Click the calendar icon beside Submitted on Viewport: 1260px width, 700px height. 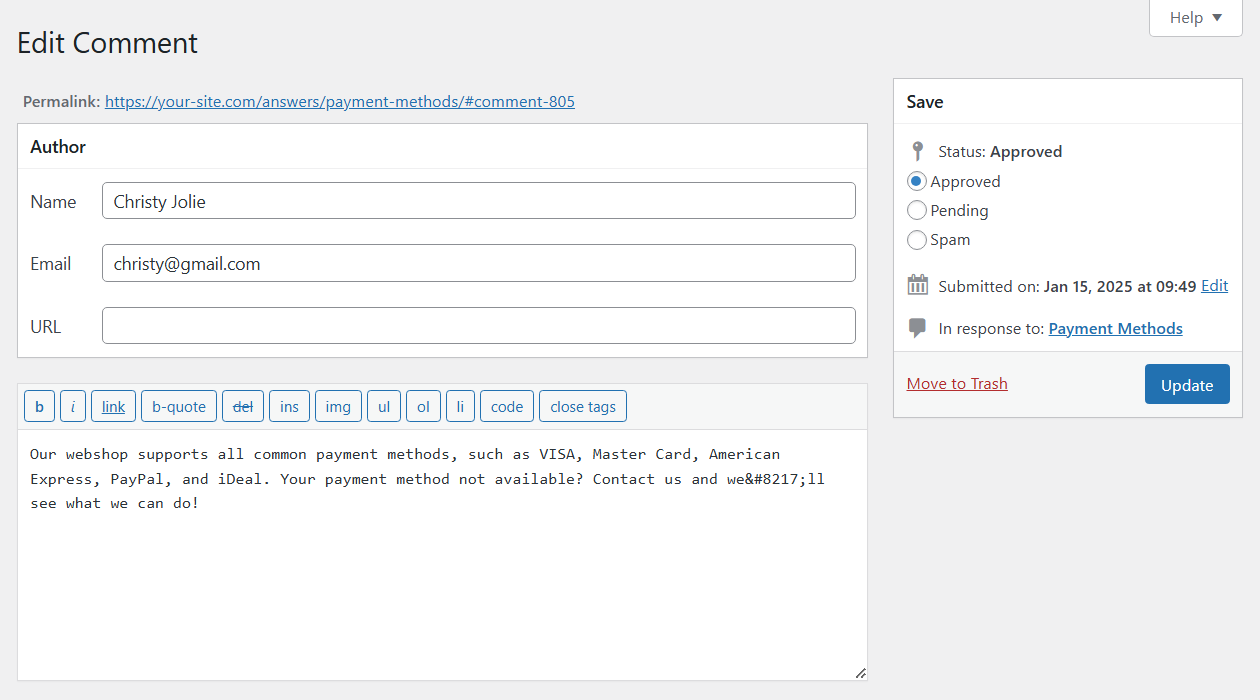pyautogui.click(x=917, y=286)
